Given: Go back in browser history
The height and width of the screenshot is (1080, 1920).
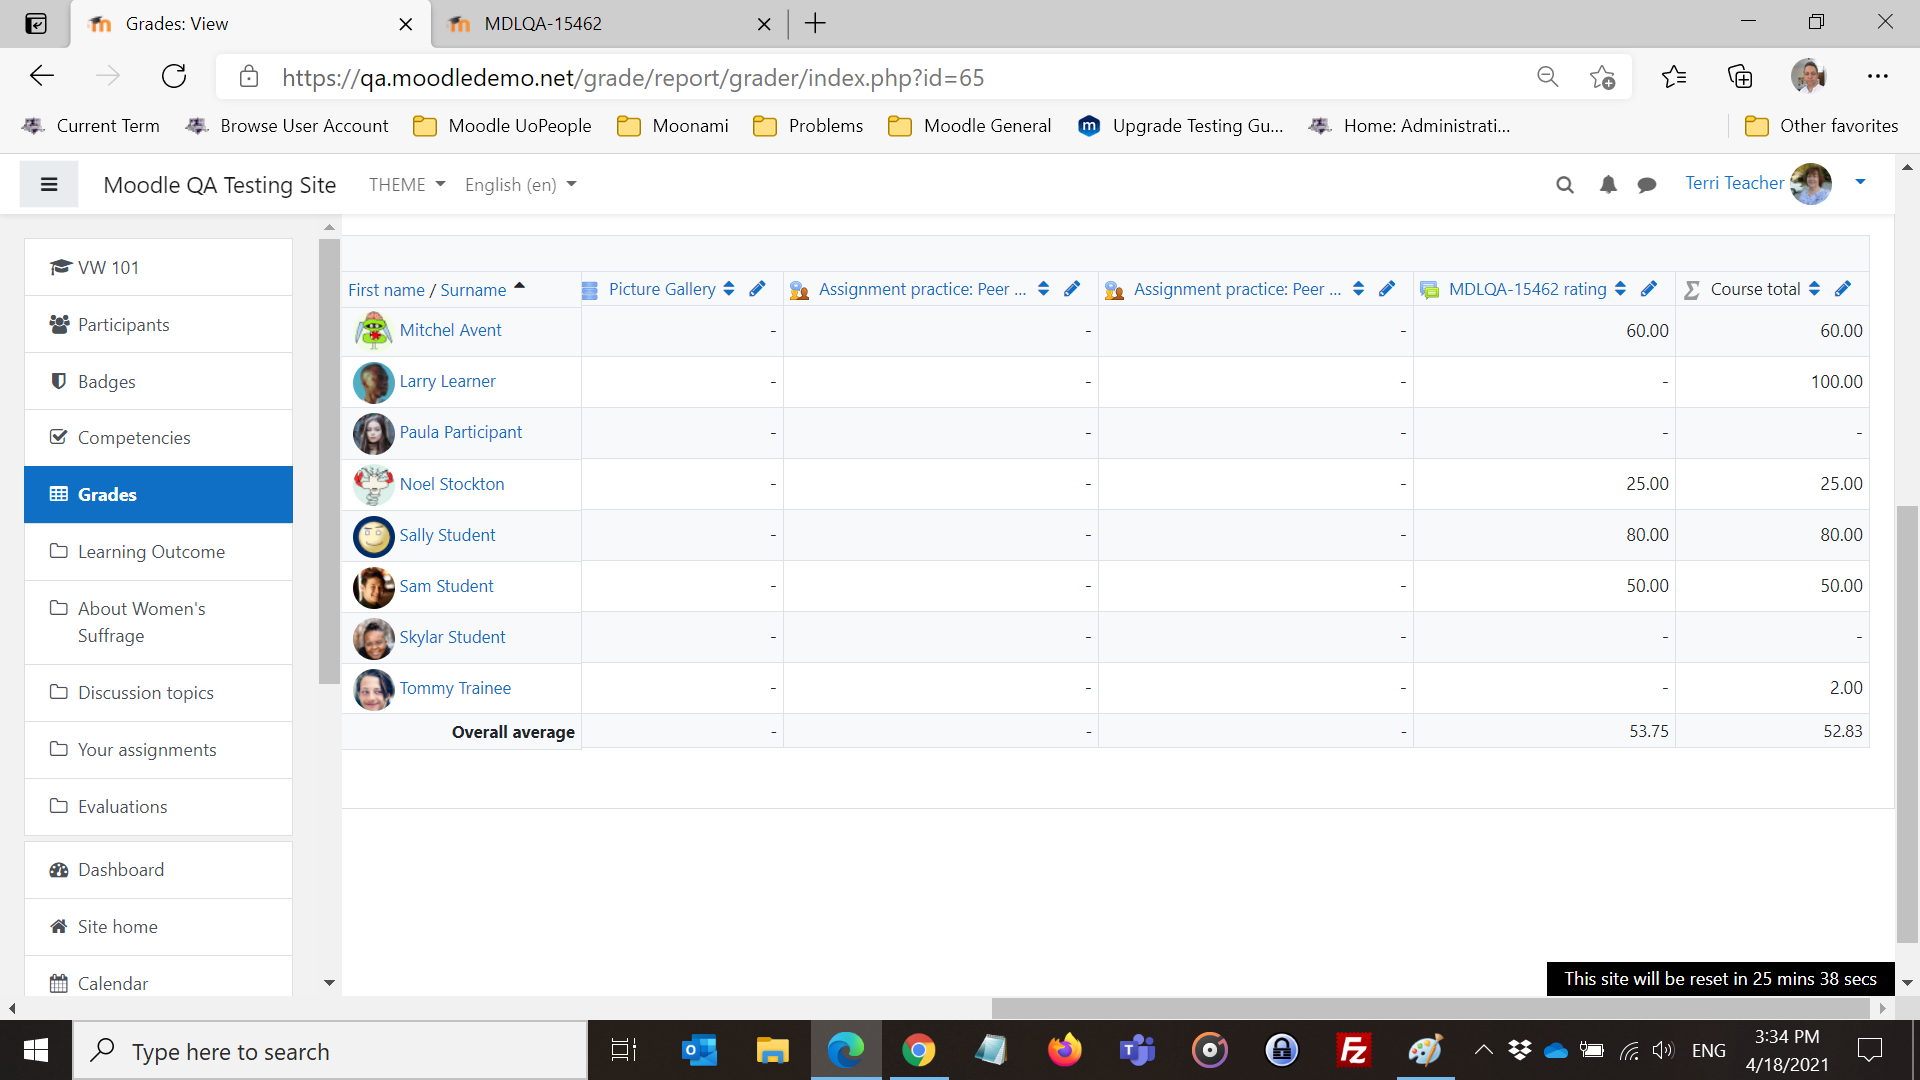Looking at the screenshot, I should (42, 77).
